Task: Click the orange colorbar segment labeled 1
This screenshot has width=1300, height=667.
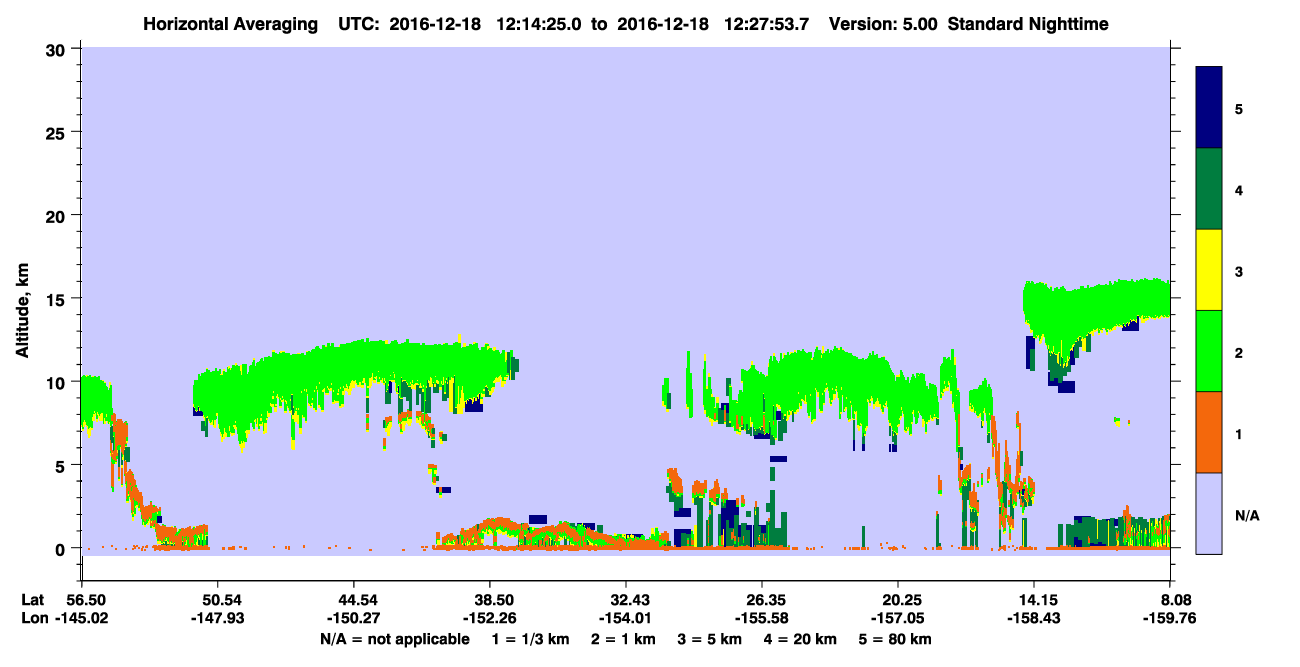Action: coord(1209,432)
